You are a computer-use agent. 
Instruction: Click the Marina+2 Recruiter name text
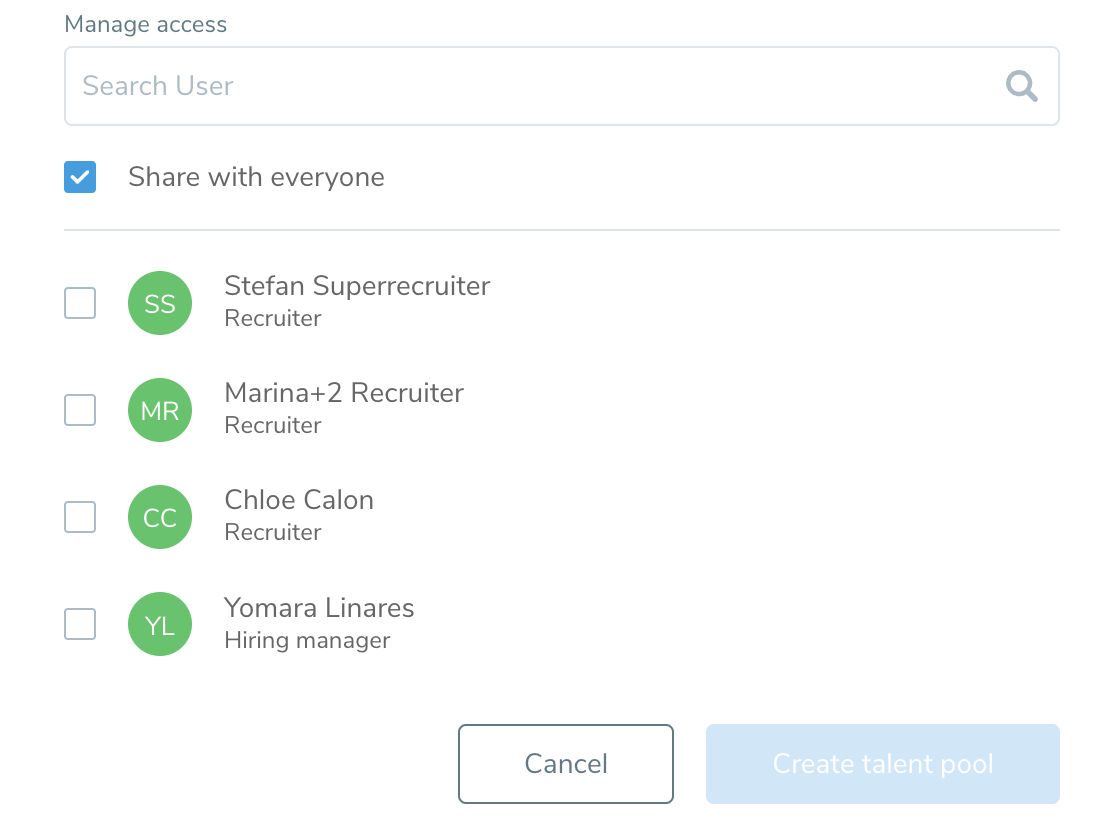click(x=344, y=393)
